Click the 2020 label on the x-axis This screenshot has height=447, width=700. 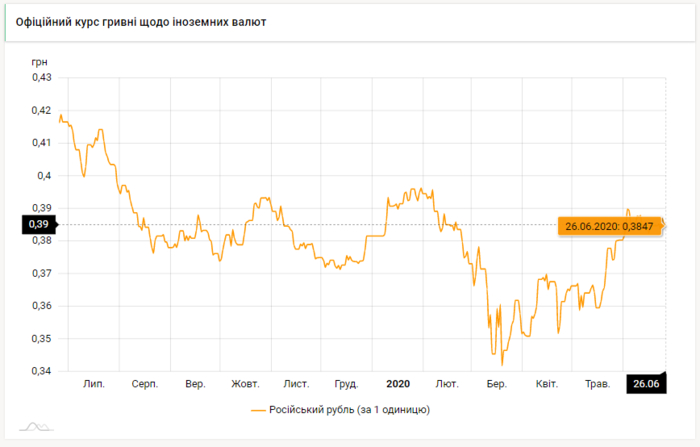[397, 384]
